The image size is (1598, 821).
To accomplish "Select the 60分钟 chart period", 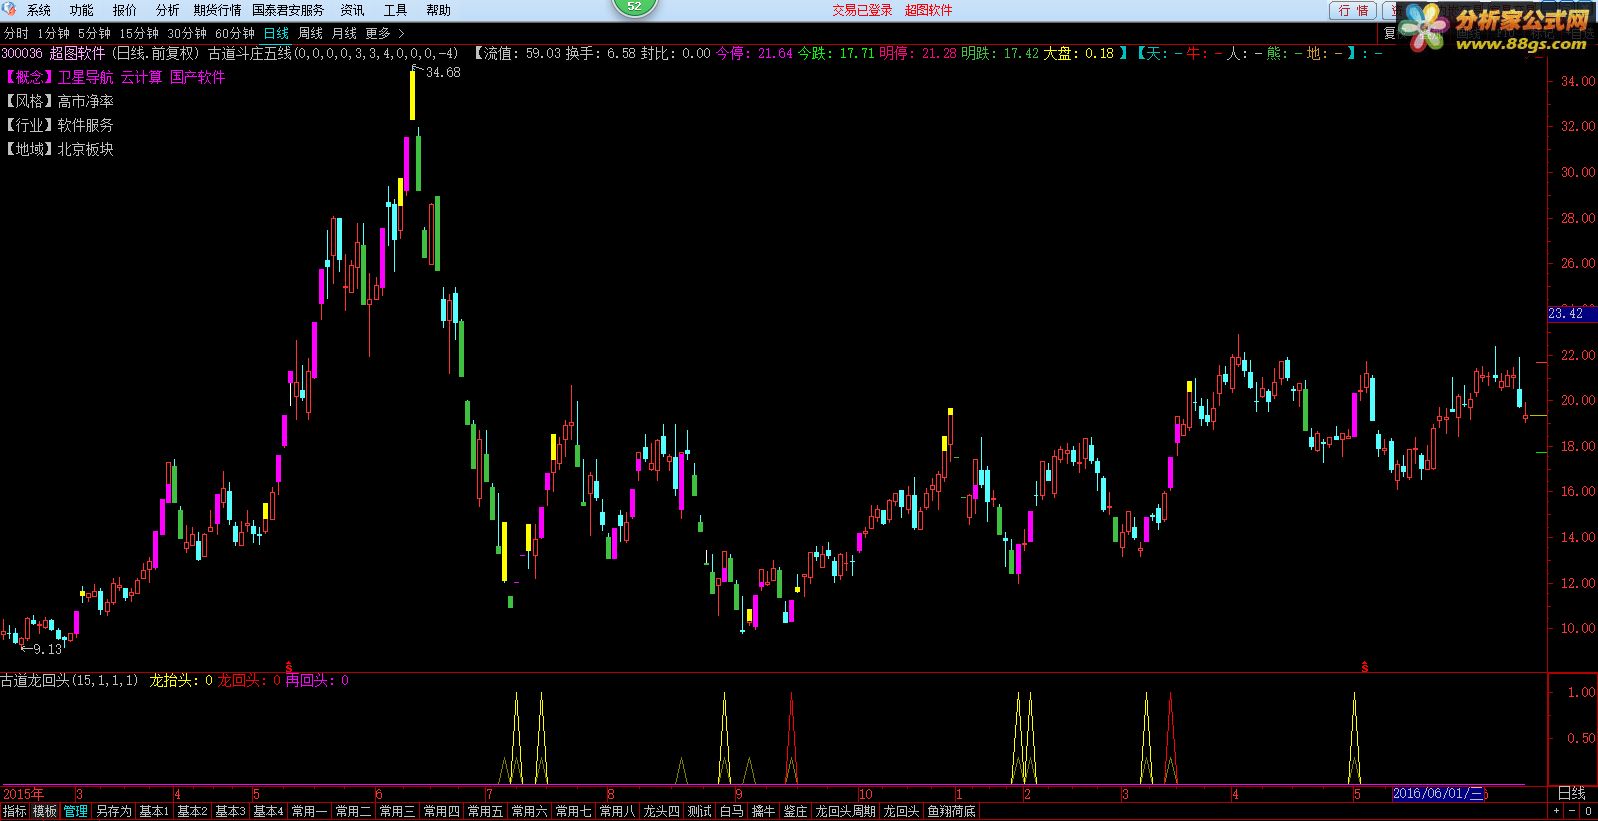I will tap(235, 33).
